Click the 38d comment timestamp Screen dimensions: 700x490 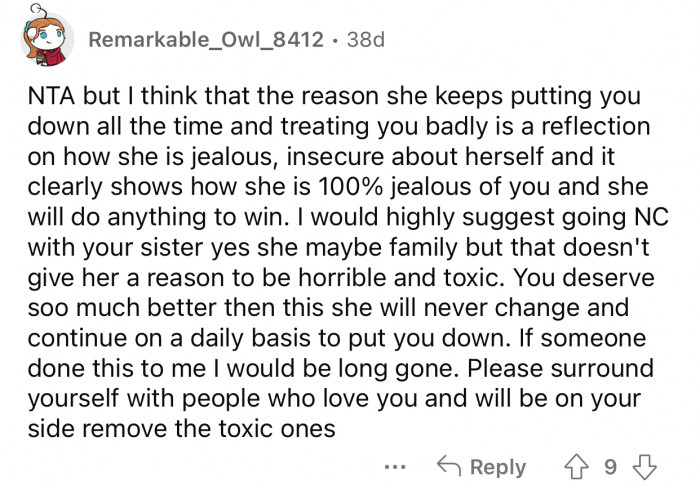[366, 41]
